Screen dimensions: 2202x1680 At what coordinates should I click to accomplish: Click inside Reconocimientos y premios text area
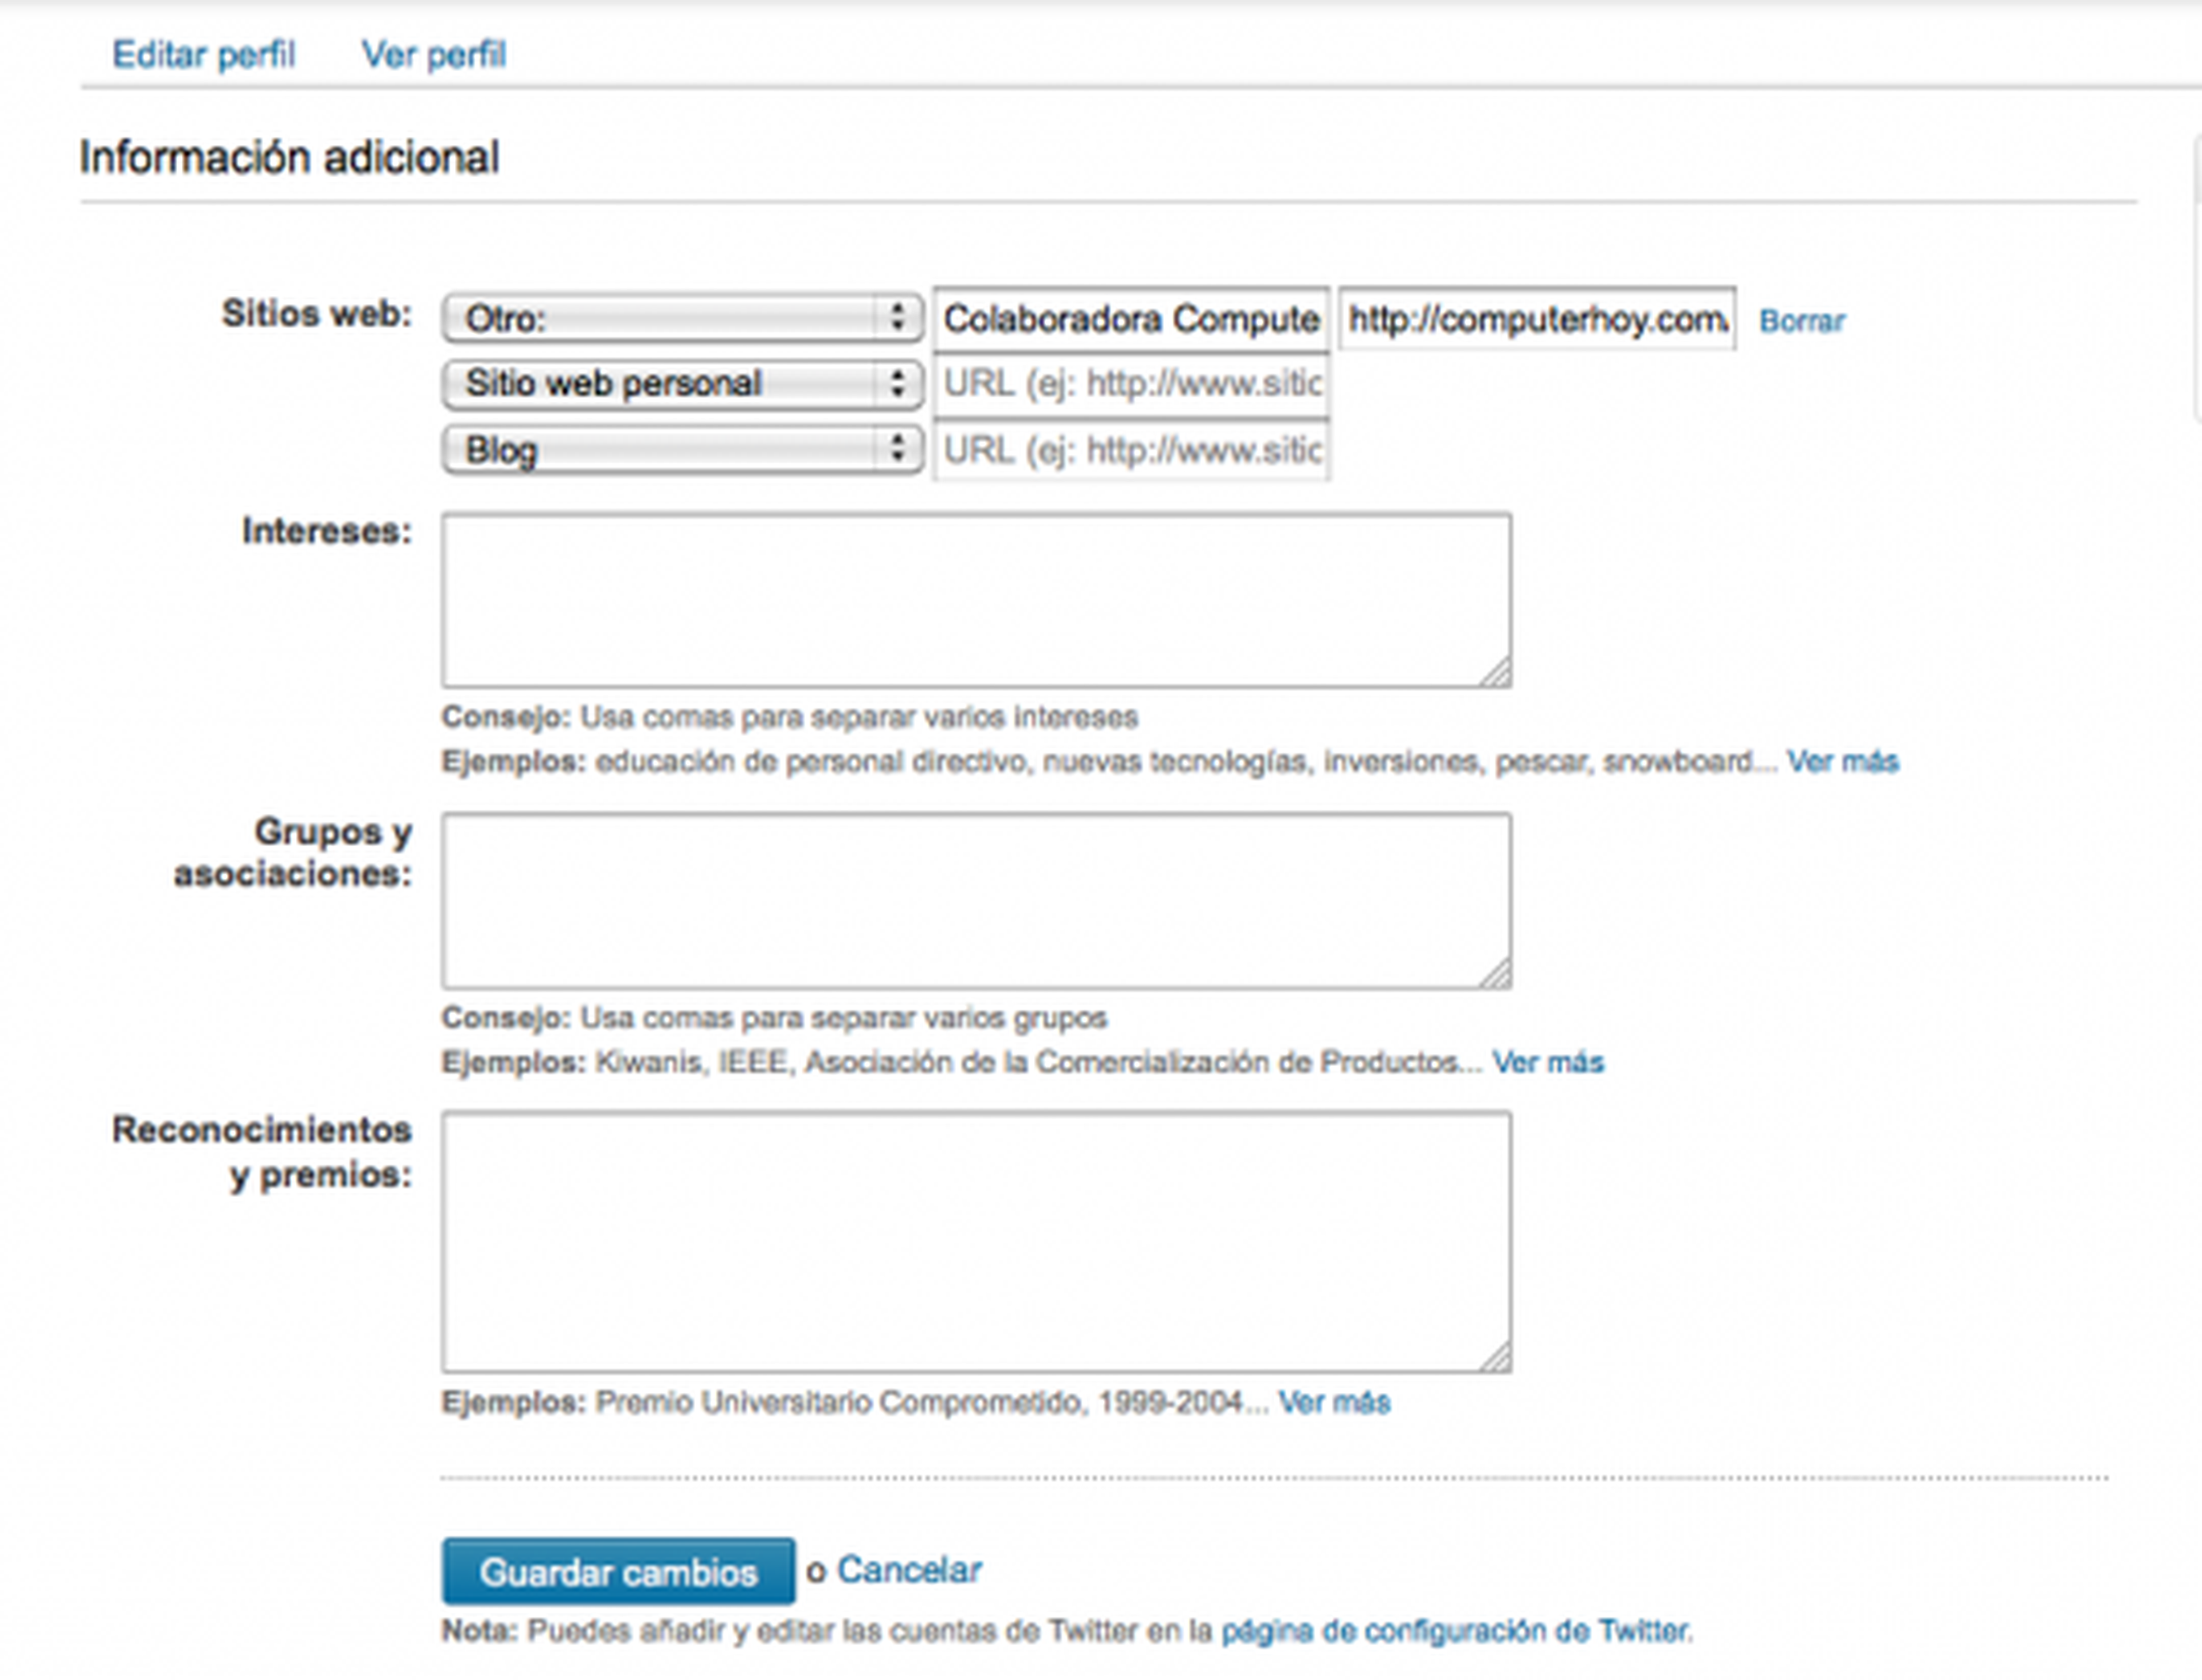coord(975,1240)
